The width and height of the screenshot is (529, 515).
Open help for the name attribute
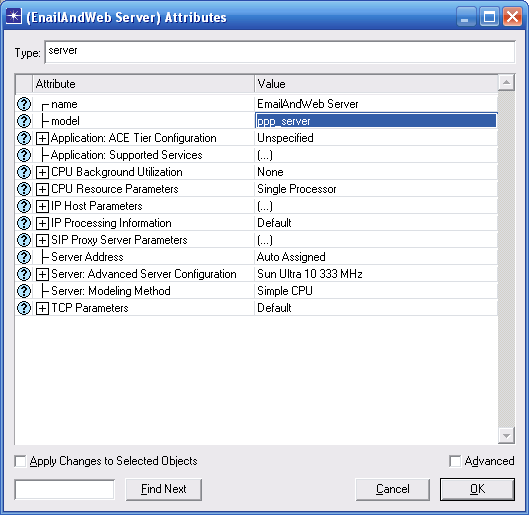pos(24,104)
